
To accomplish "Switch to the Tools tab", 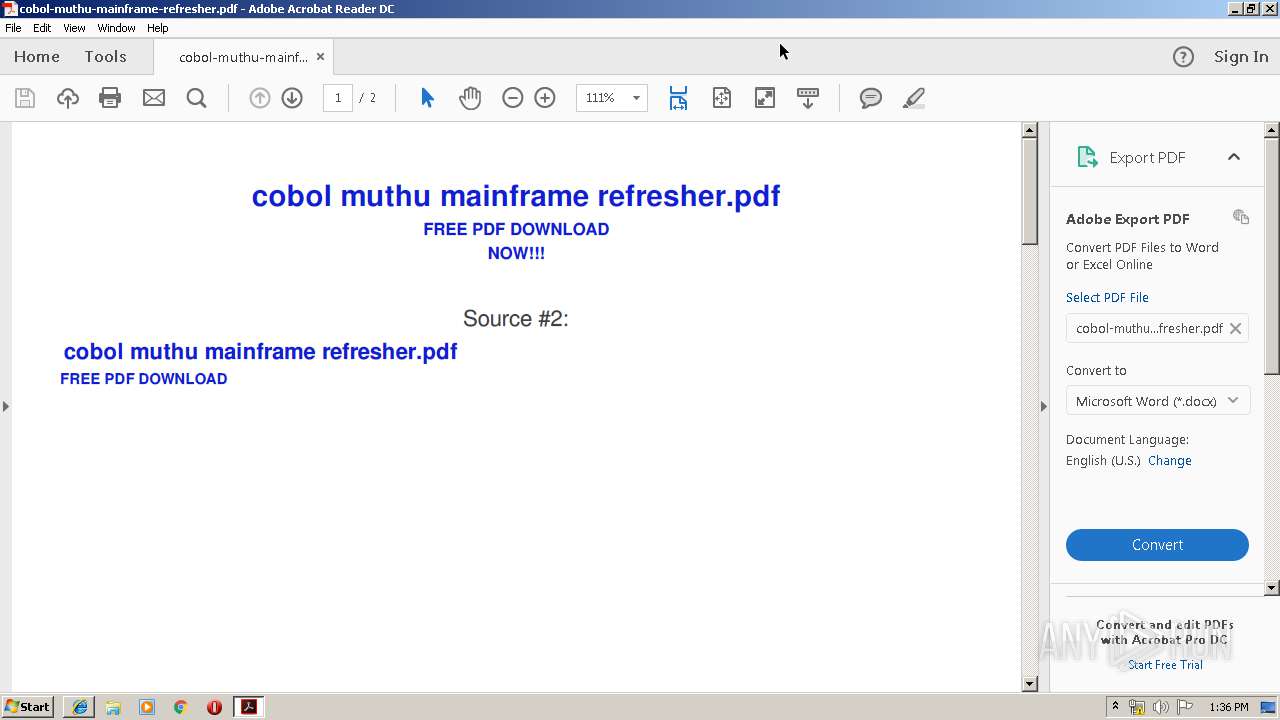I will tap(105, 57).
